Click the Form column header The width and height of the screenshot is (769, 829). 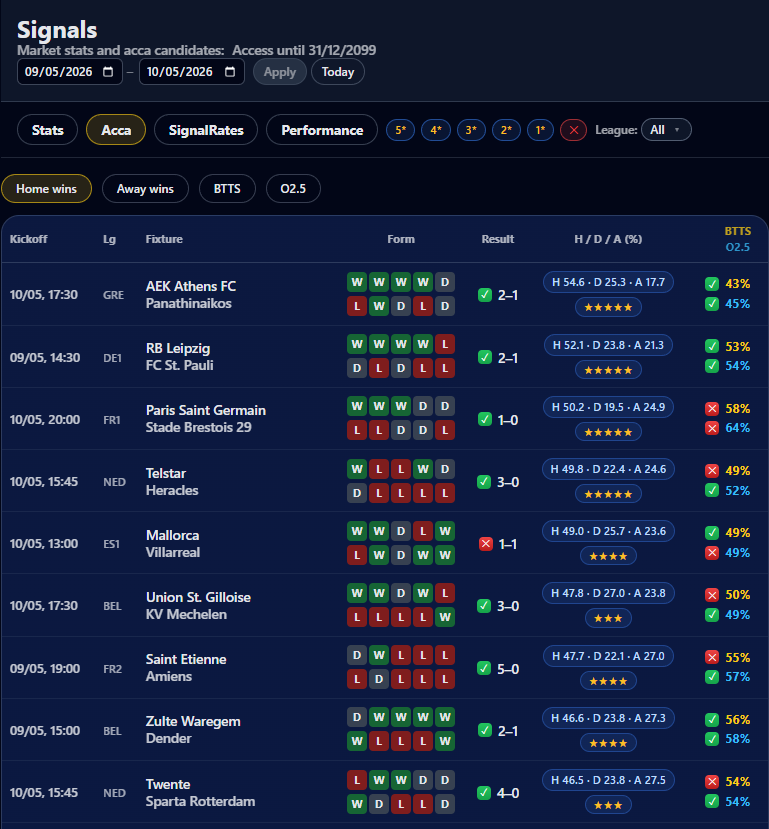401,239
